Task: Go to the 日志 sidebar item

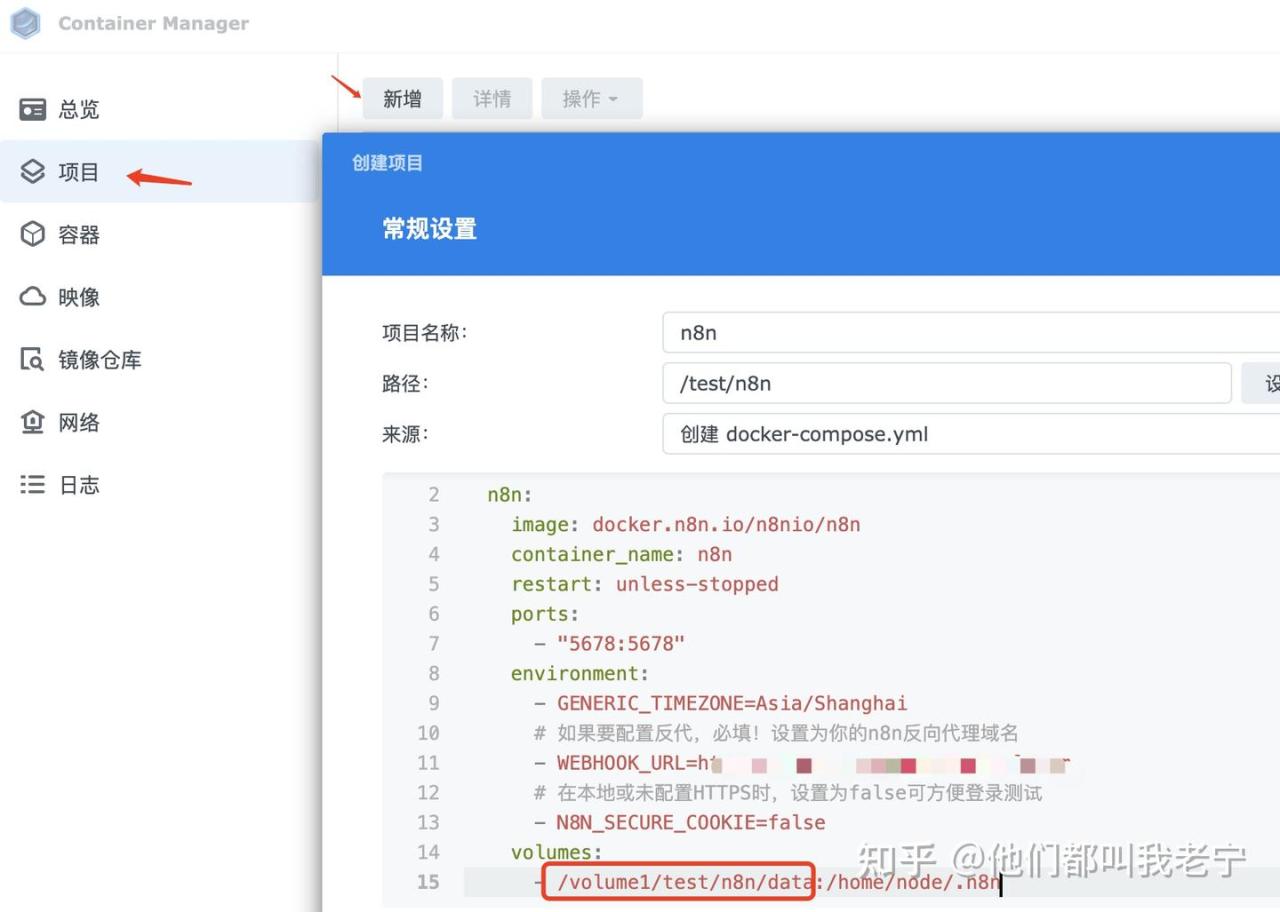Action: pos(79,485)
